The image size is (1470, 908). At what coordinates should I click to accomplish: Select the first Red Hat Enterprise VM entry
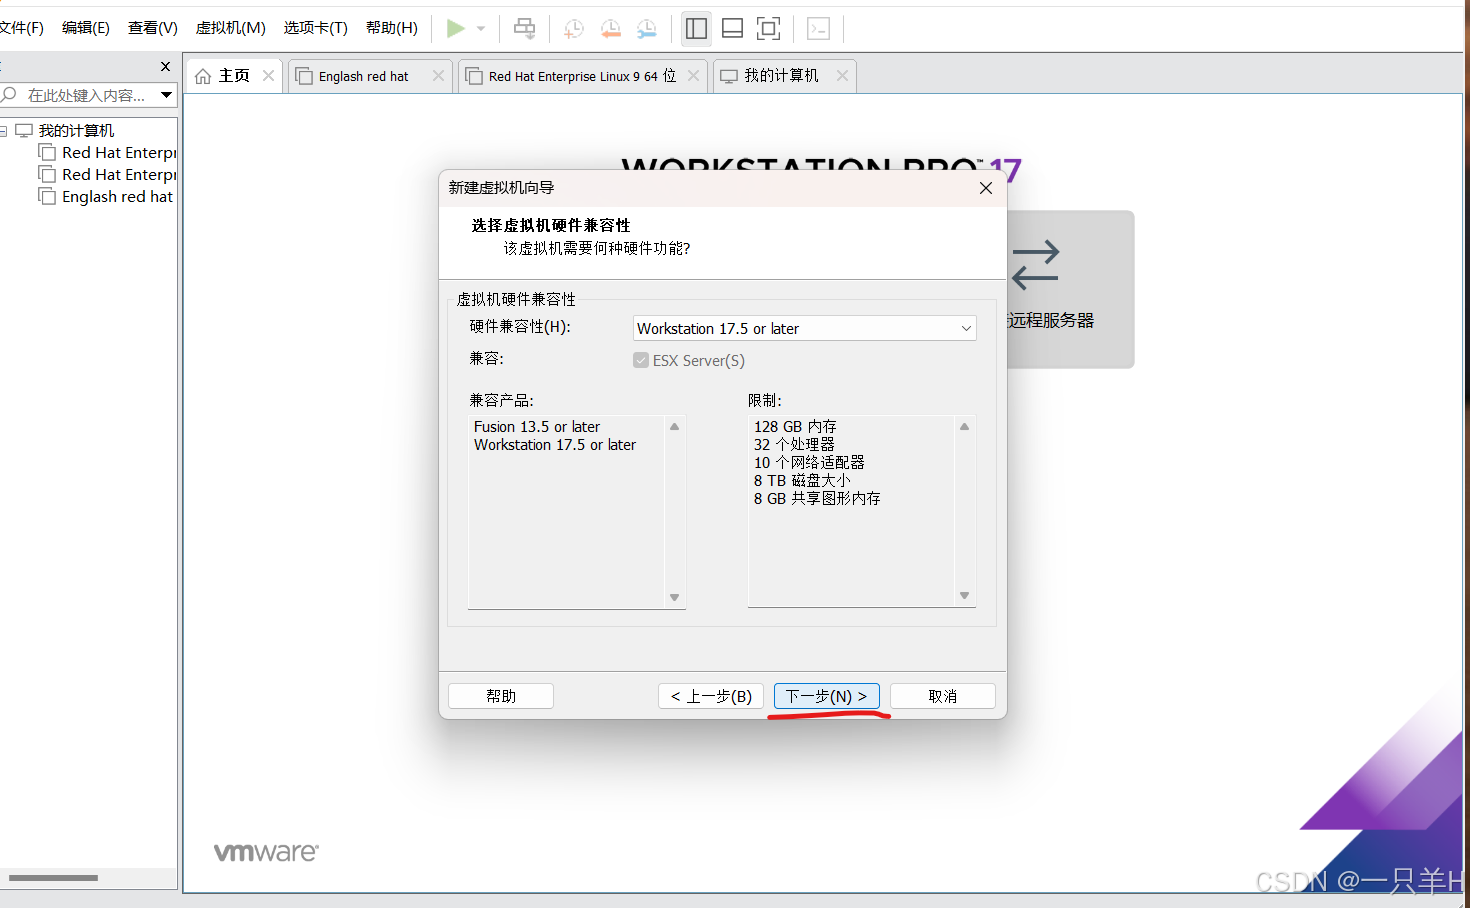click(118, 153)
